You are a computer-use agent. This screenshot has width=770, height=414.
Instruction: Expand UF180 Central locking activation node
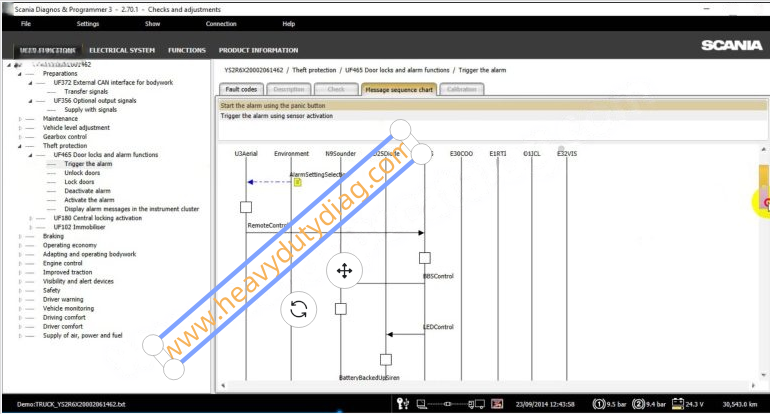click(30, 219)
